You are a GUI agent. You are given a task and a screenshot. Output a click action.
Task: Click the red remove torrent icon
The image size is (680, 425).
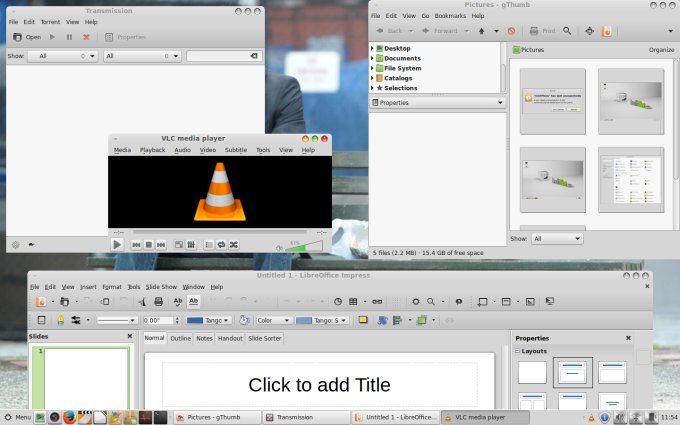coord(86,37)
